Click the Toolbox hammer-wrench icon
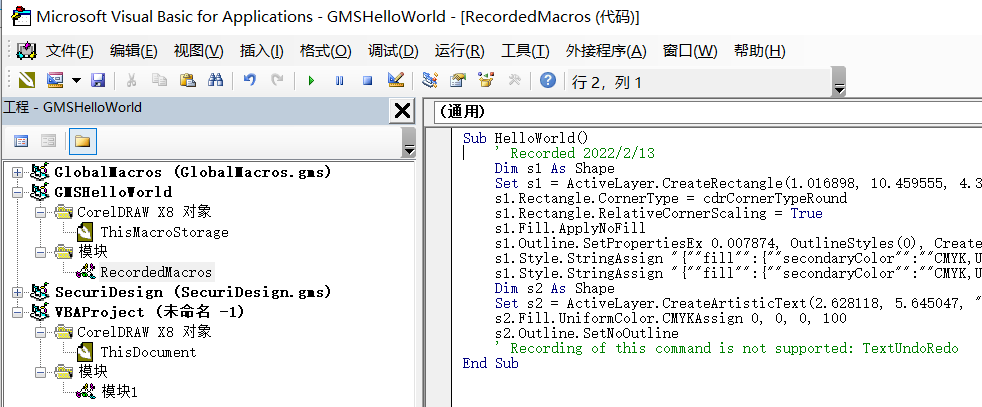This screenshot has height=407, width=982. tap(514, 80)
